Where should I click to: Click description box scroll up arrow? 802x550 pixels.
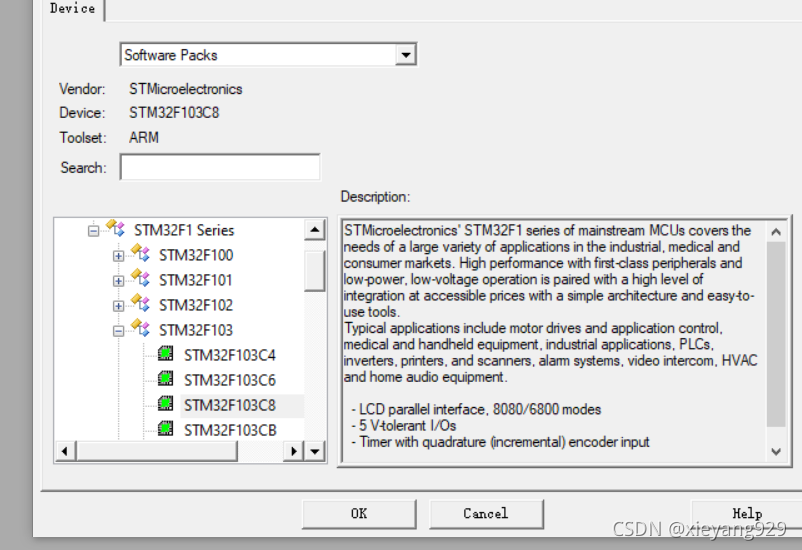776,232
